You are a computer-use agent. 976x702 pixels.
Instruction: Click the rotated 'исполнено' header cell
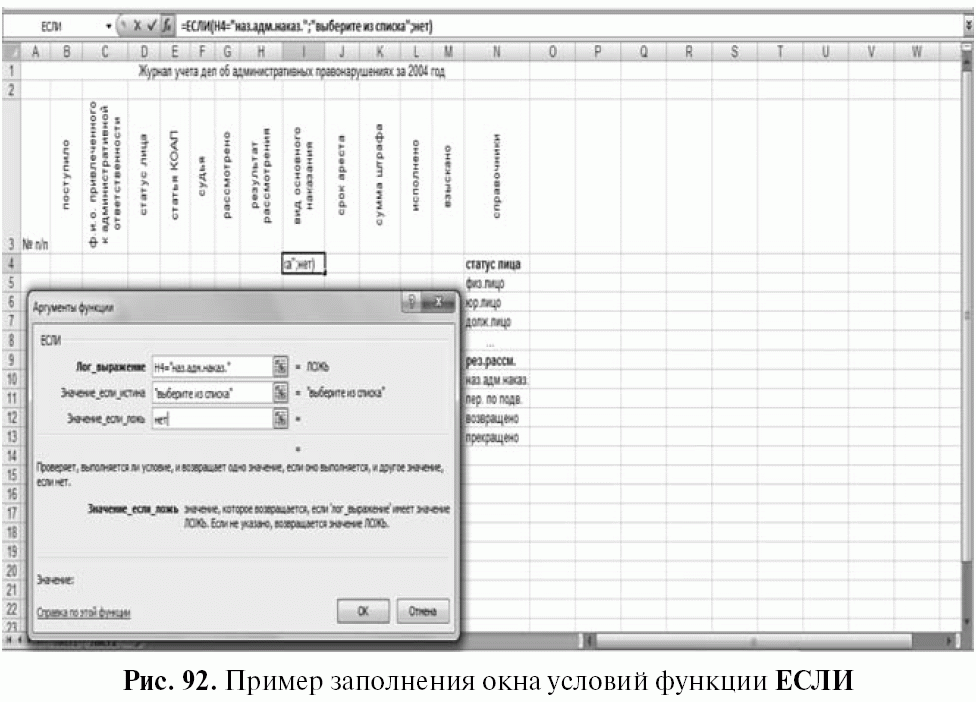coord(416,176)
